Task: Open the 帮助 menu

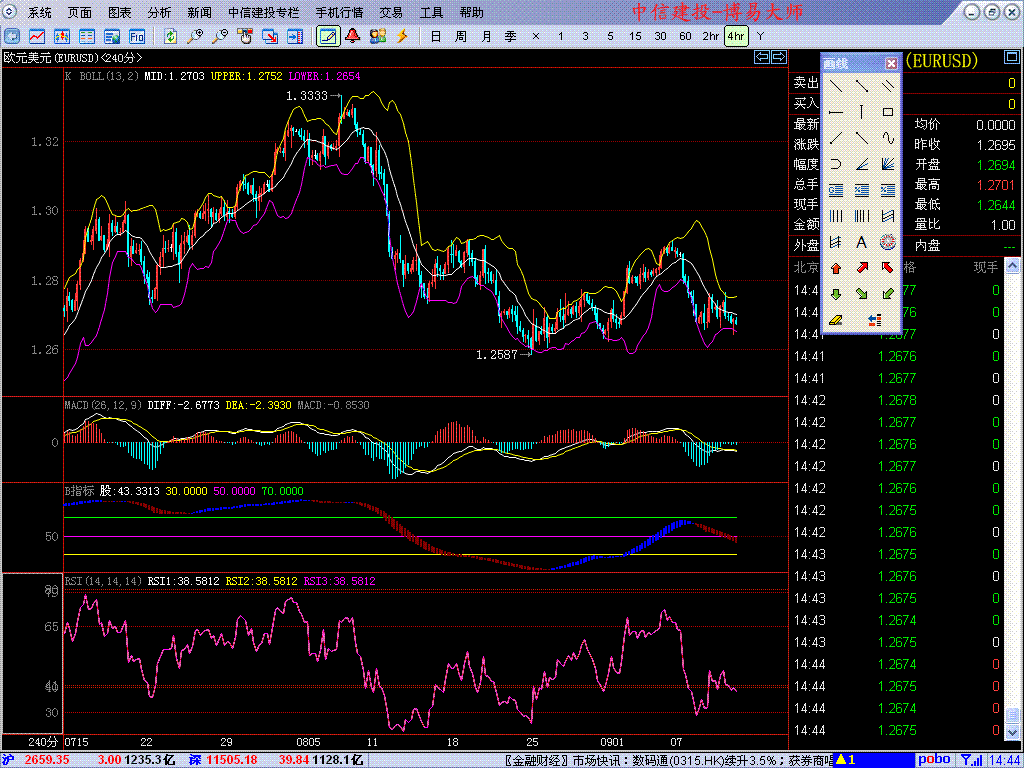Action: click(x=471, y=13)
